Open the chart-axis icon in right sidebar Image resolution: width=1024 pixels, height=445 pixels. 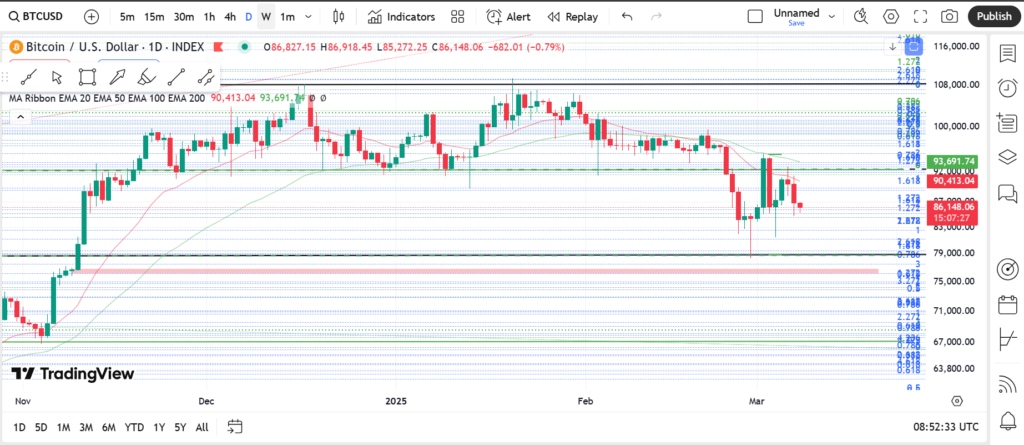[1007, 339]
